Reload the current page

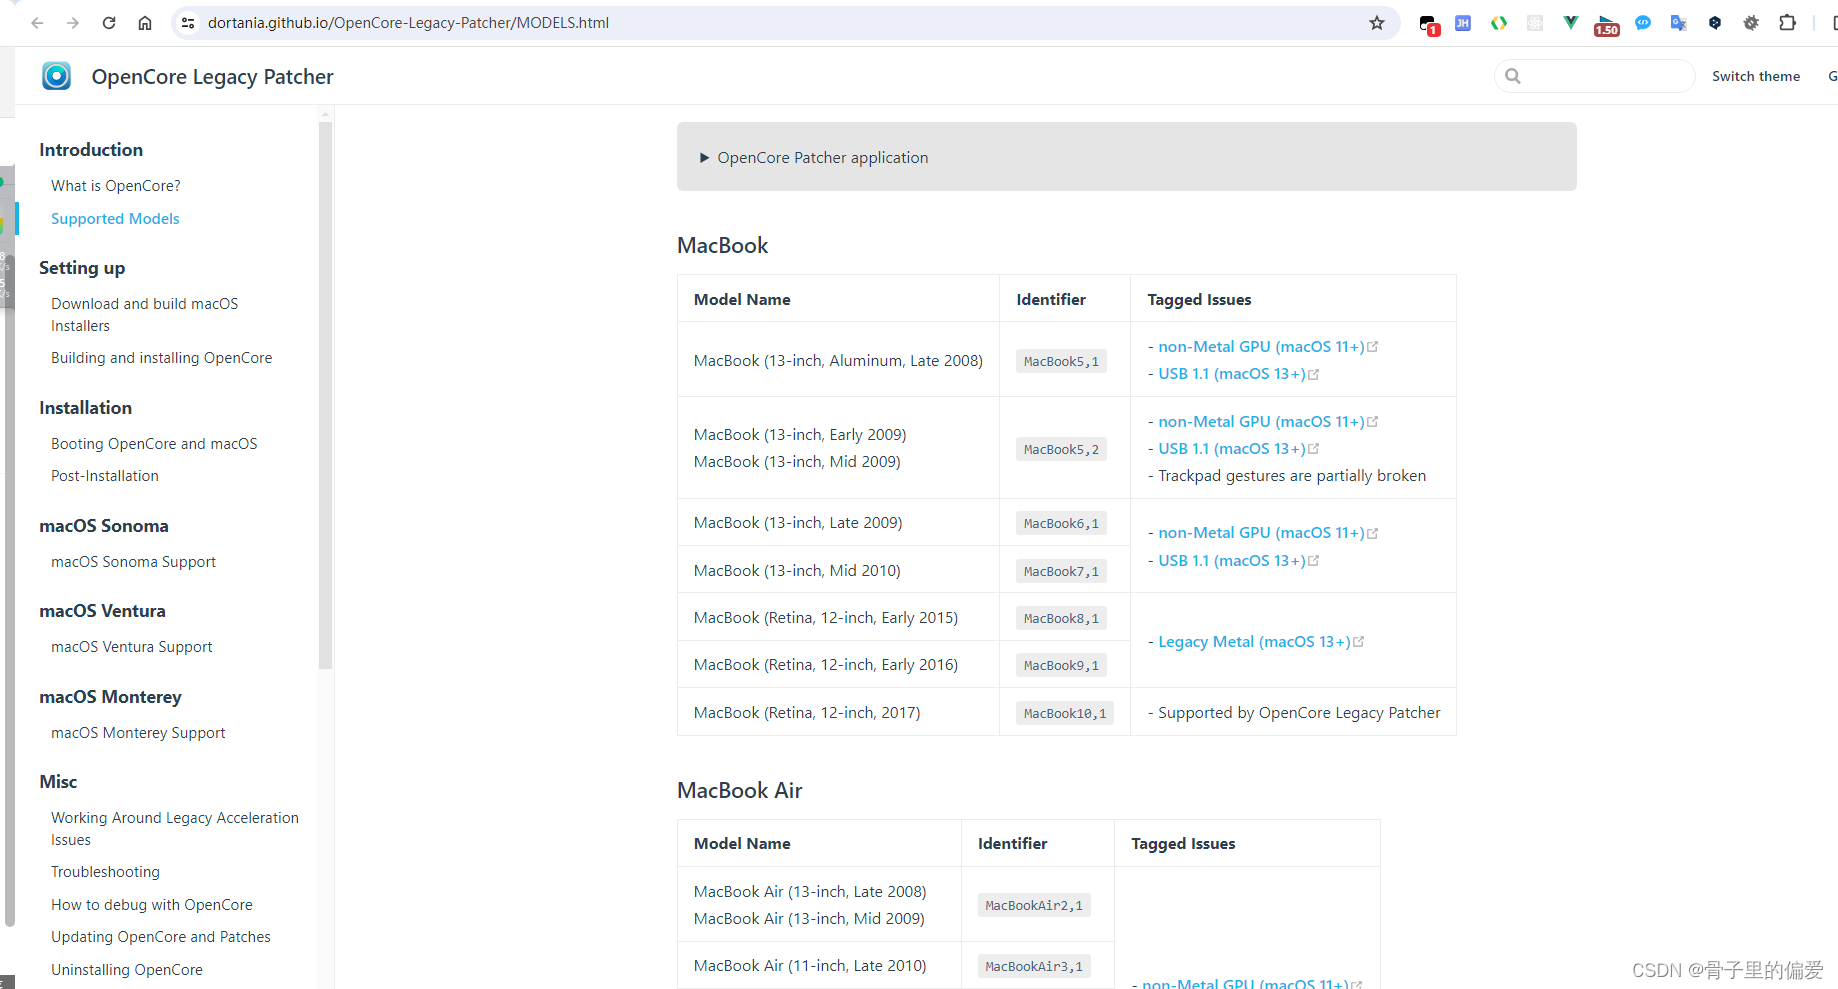click(x=109, y=23)
